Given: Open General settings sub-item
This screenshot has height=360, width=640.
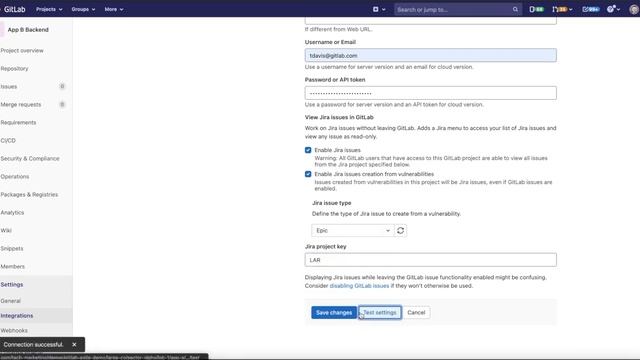Looking at the screenshot, I should [x=11, y=301].
